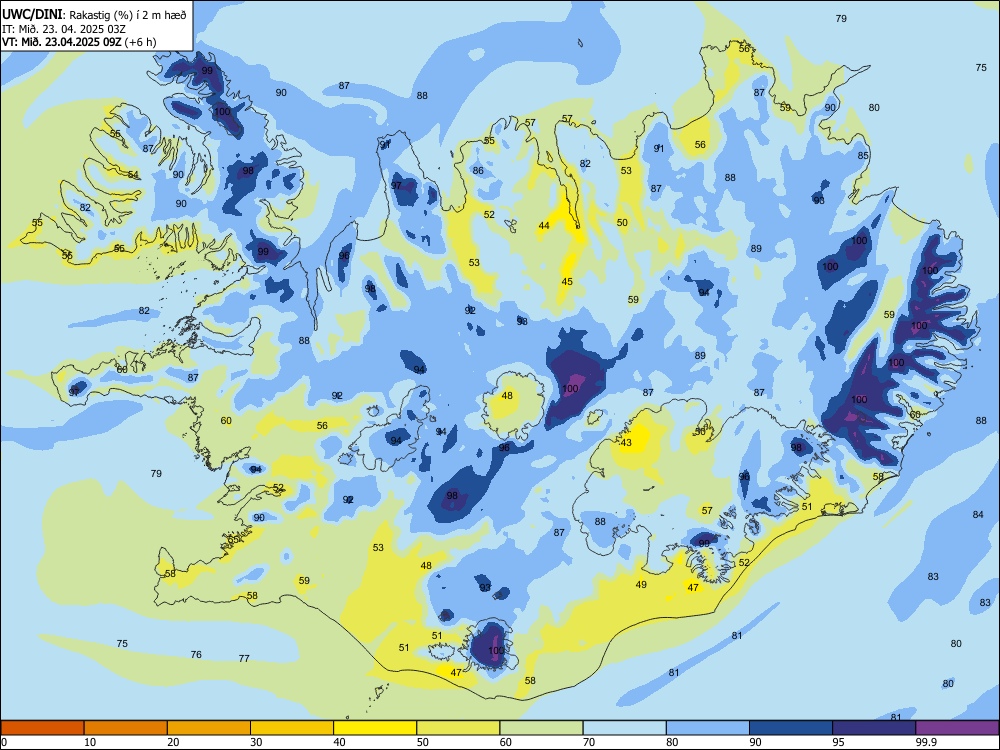Image resolution: width=1000 pixels, height=750 pixels.
Task: Click the UWC/DINI title text
Action: pos(33,15)
